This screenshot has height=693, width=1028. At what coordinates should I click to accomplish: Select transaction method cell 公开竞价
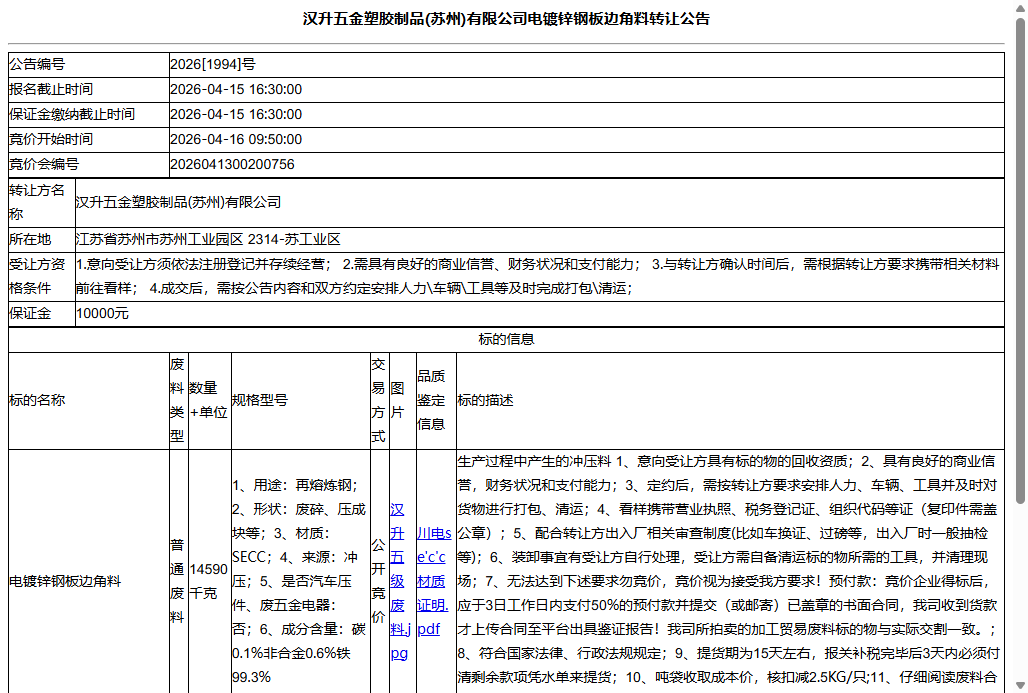click(378, 582)
